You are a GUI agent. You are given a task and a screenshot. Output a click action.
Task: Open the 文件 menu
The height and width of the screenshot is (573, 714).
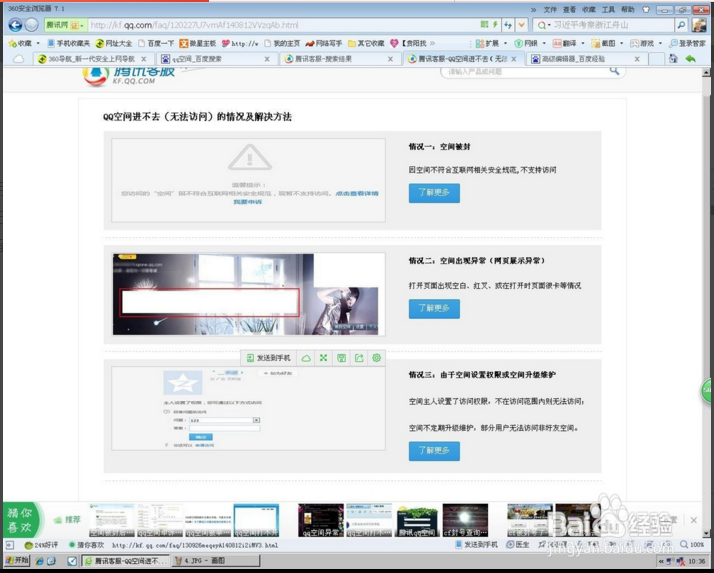tap(550, 9)
